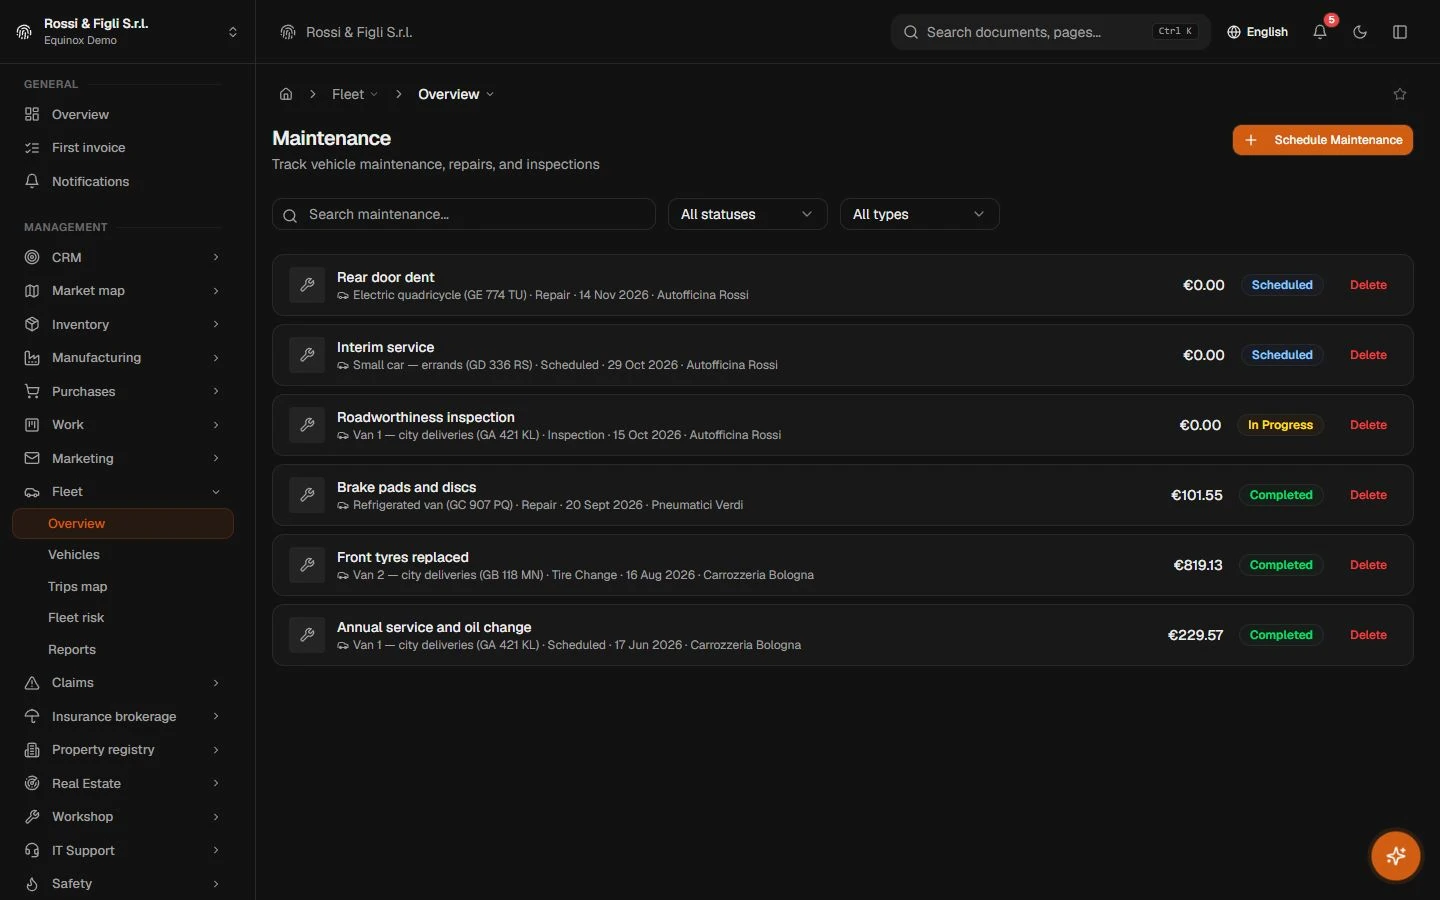Click the globe language icon
This screenshot has width=1440, height=900.
pyautogui.click(x=1234, y=32)
